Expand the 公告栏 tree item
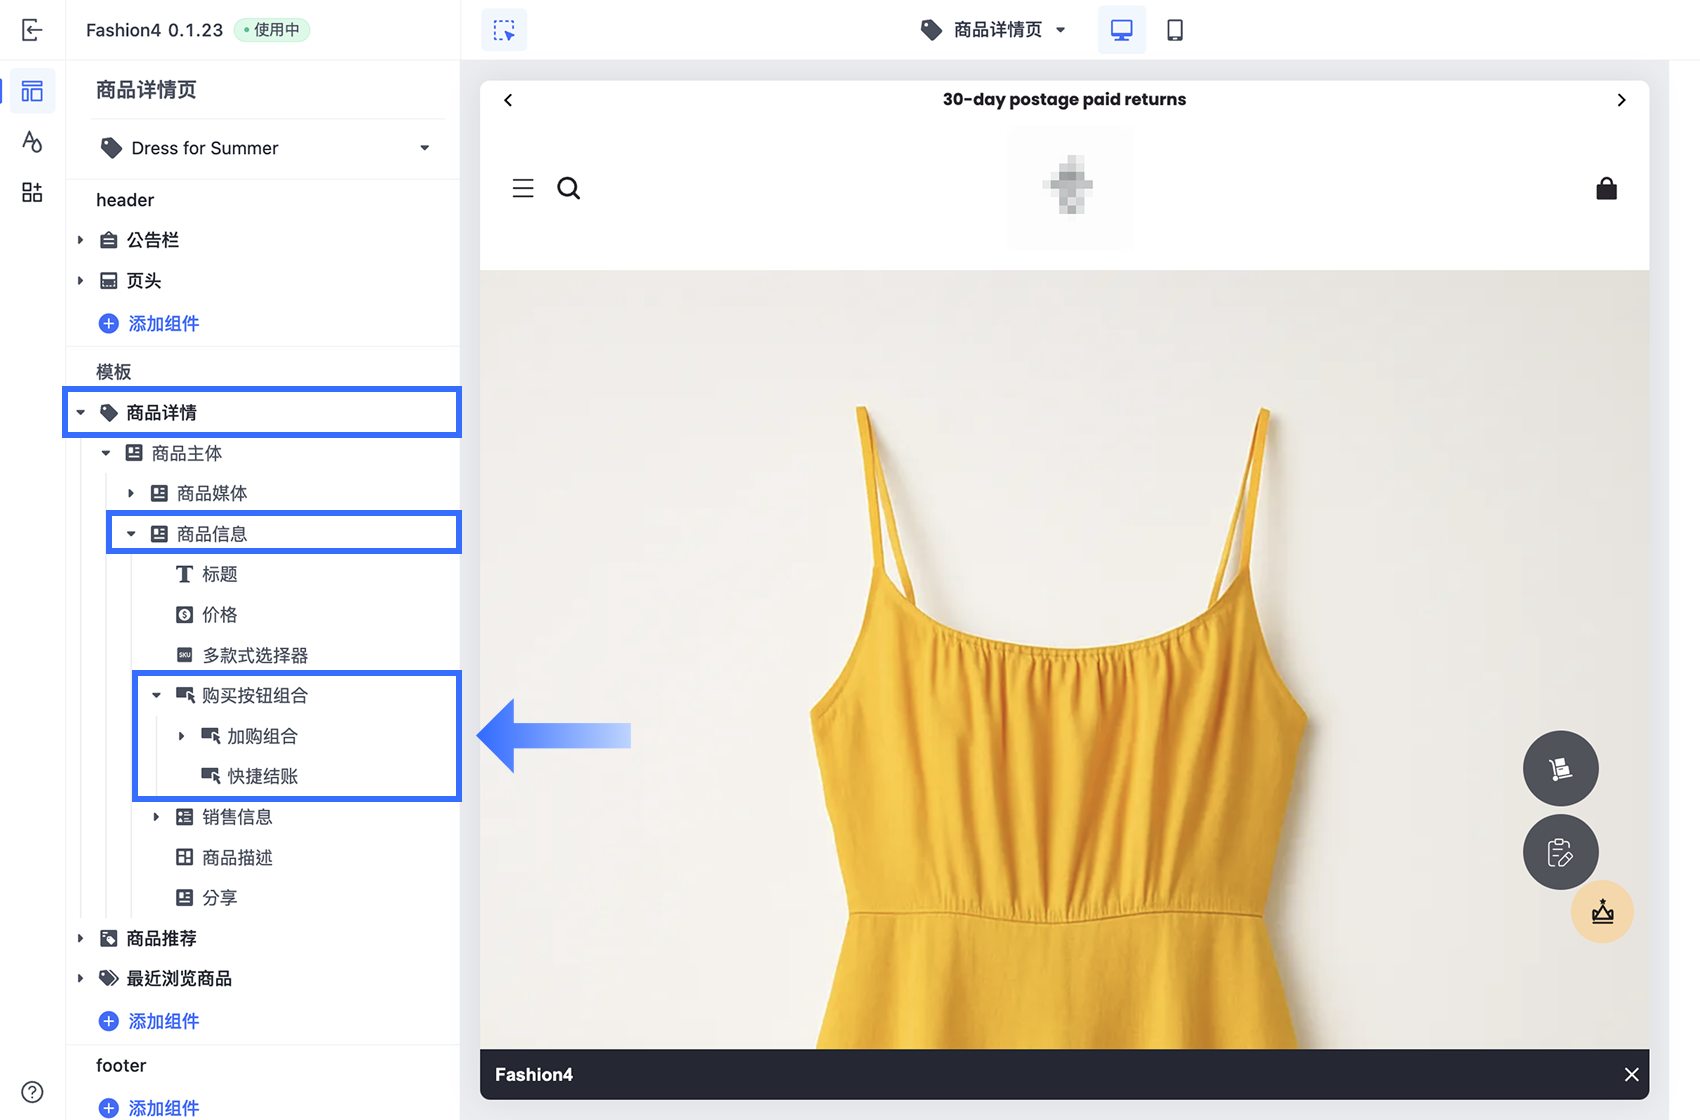Viewport: 1700px width, 1120px height. click(81, 240)
